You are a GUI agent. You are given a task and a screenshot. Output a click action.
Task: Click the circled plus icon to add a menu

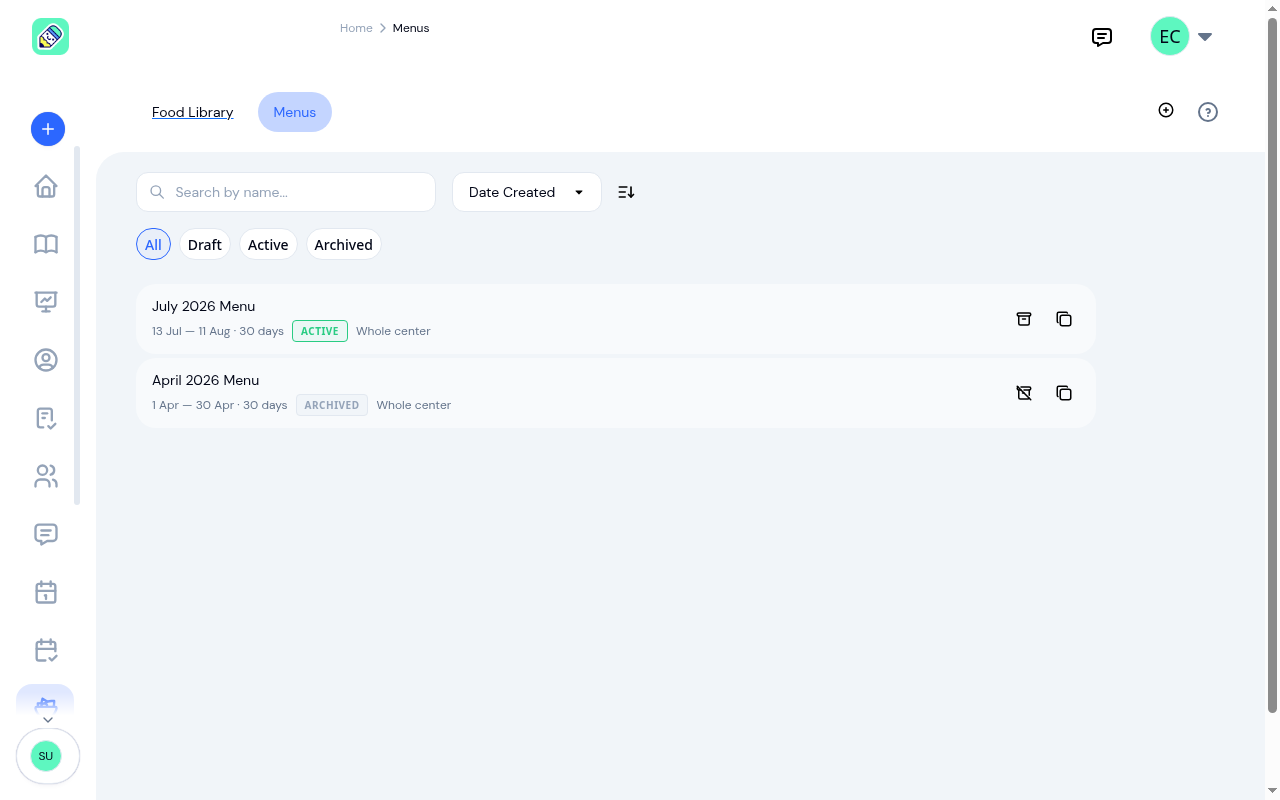coord(1166,110)
